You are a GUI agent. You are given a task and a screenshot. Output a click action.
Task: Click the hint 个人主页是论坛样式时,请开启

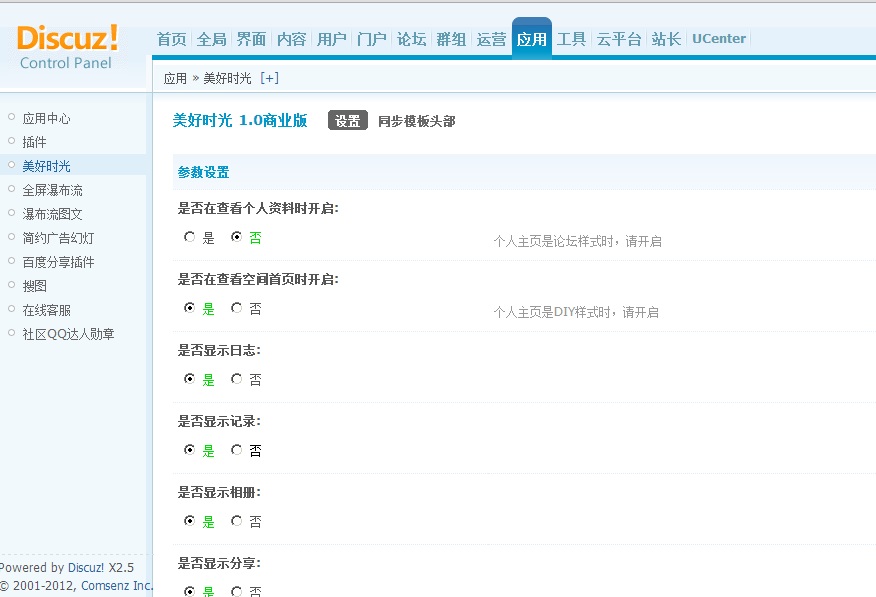click(578, 241)
